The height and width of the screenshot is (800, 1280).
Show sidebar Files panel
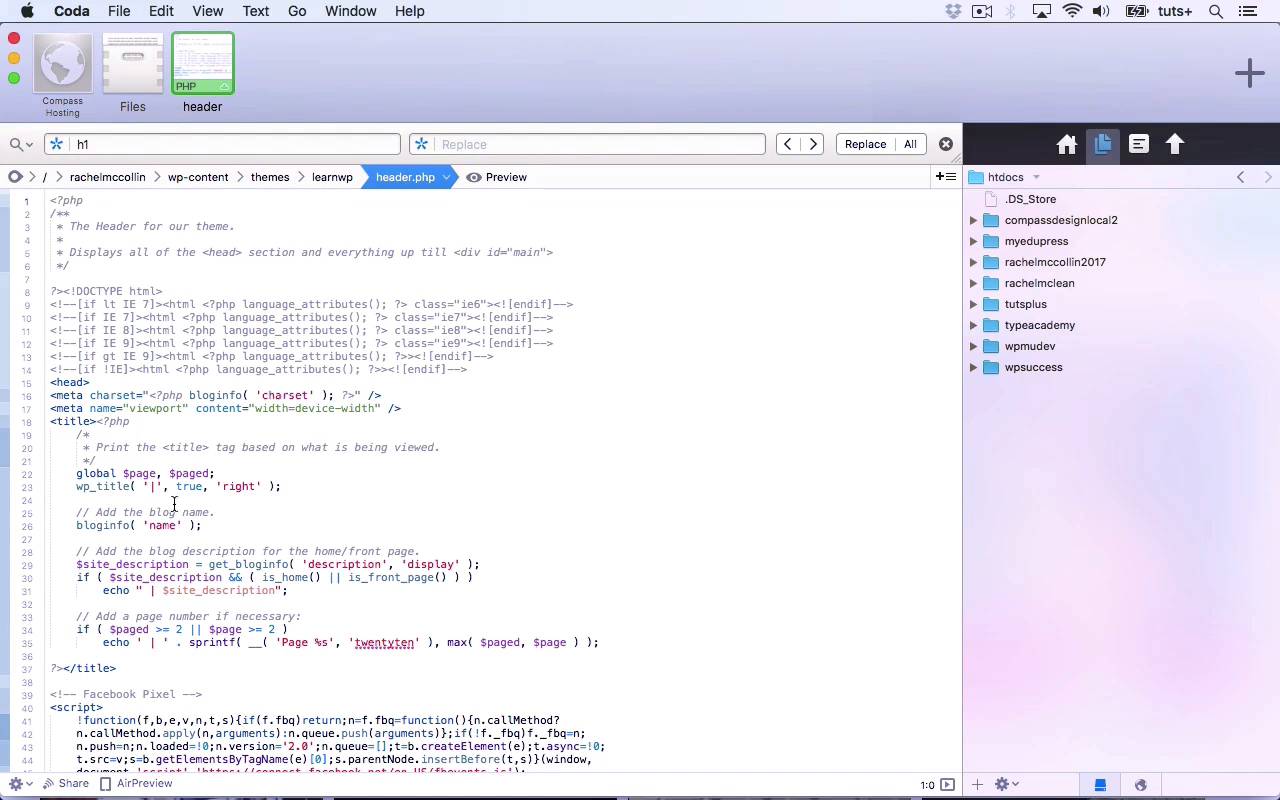coord(1102,144)
